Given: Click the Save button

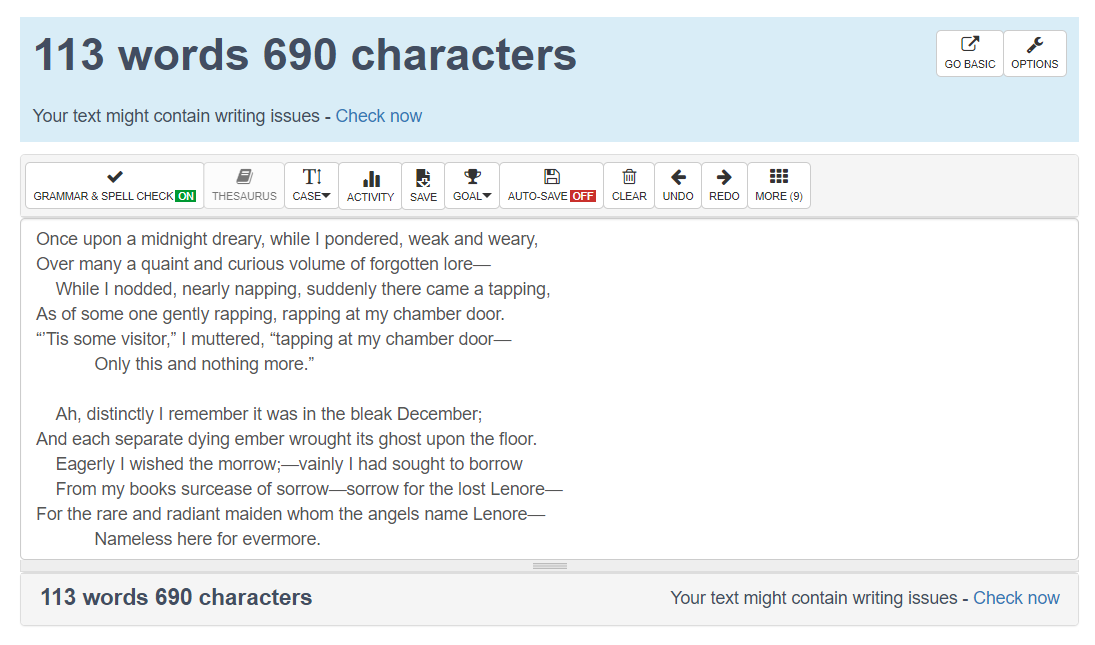Looking at the screenshot, I should coord(423,186).
